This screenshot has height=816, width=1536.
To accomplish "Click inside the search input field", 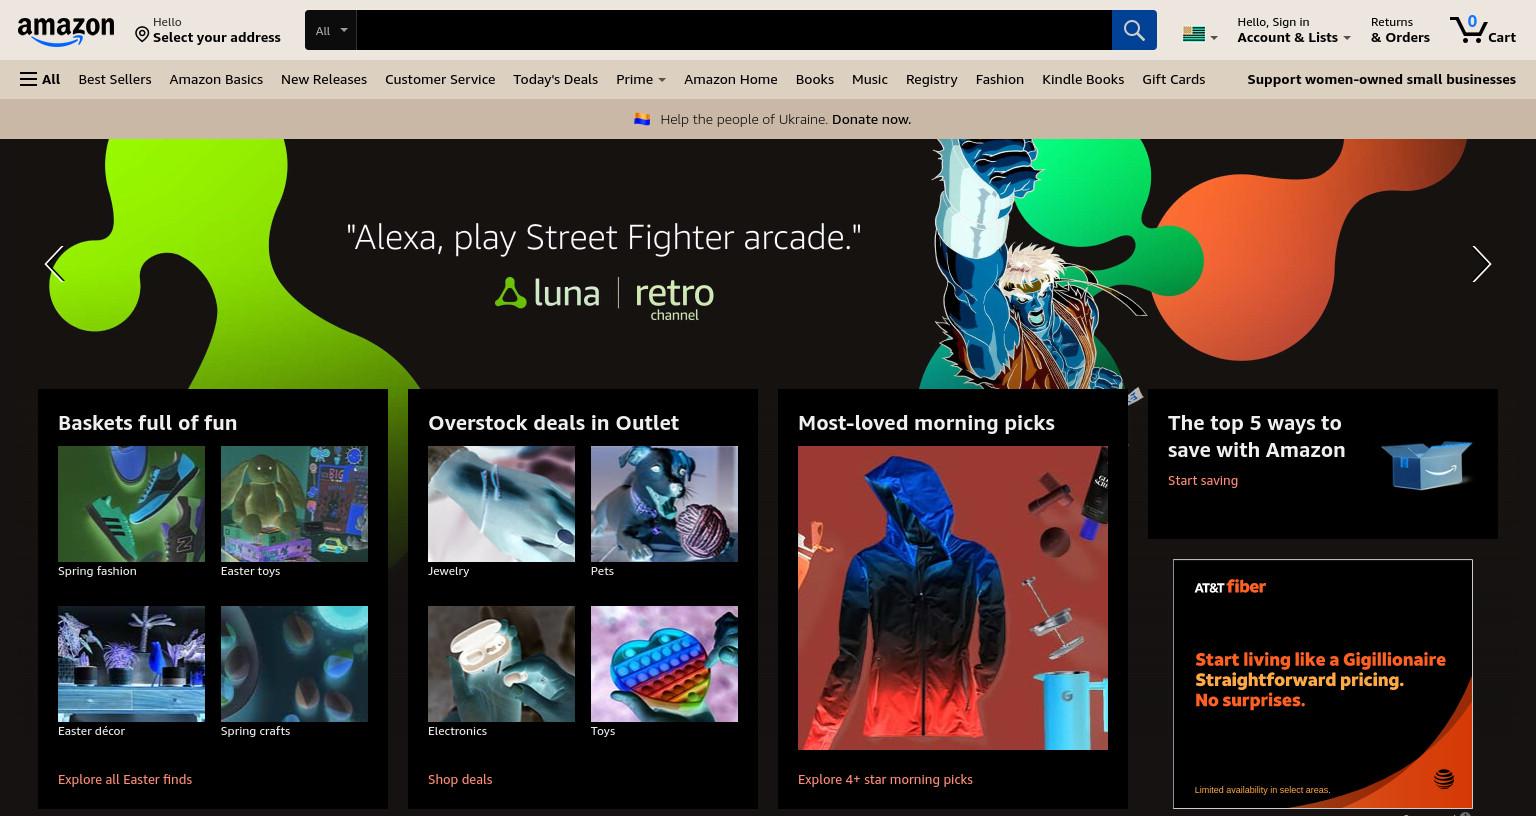I will click(x=734, y=30).
